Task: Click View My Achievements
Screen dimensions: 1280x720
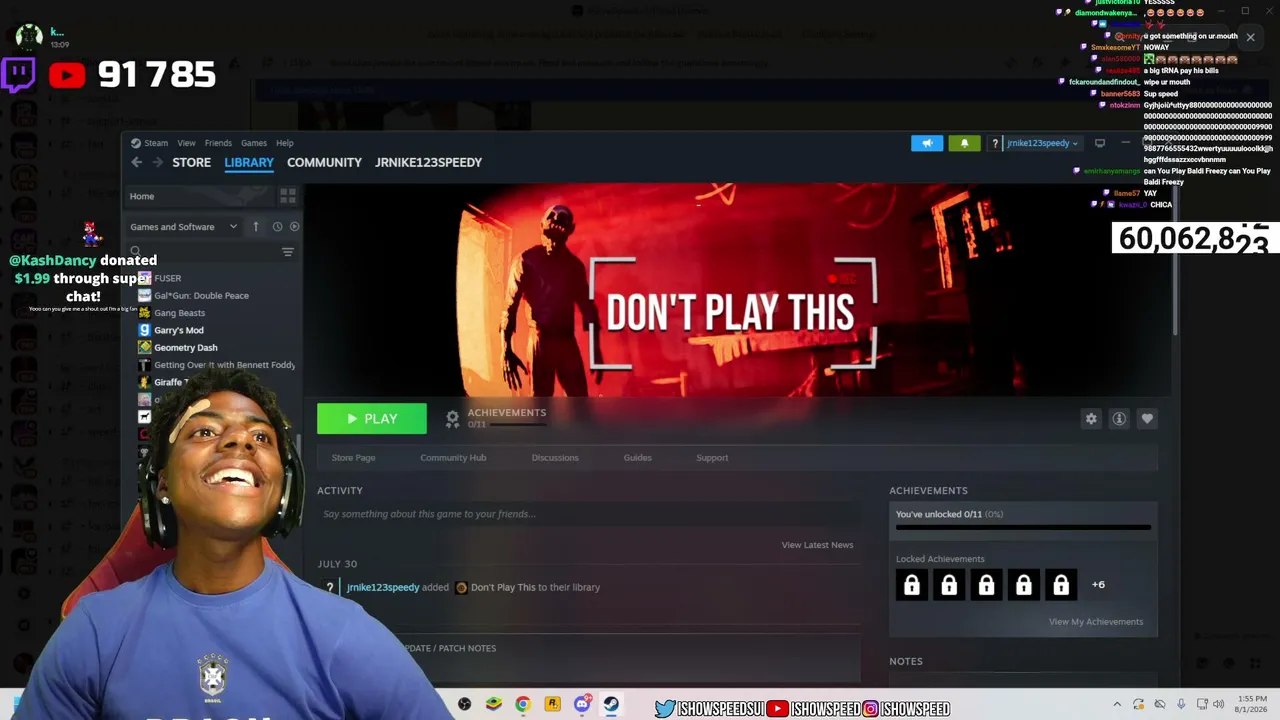Action: (x=1096, y=622)
